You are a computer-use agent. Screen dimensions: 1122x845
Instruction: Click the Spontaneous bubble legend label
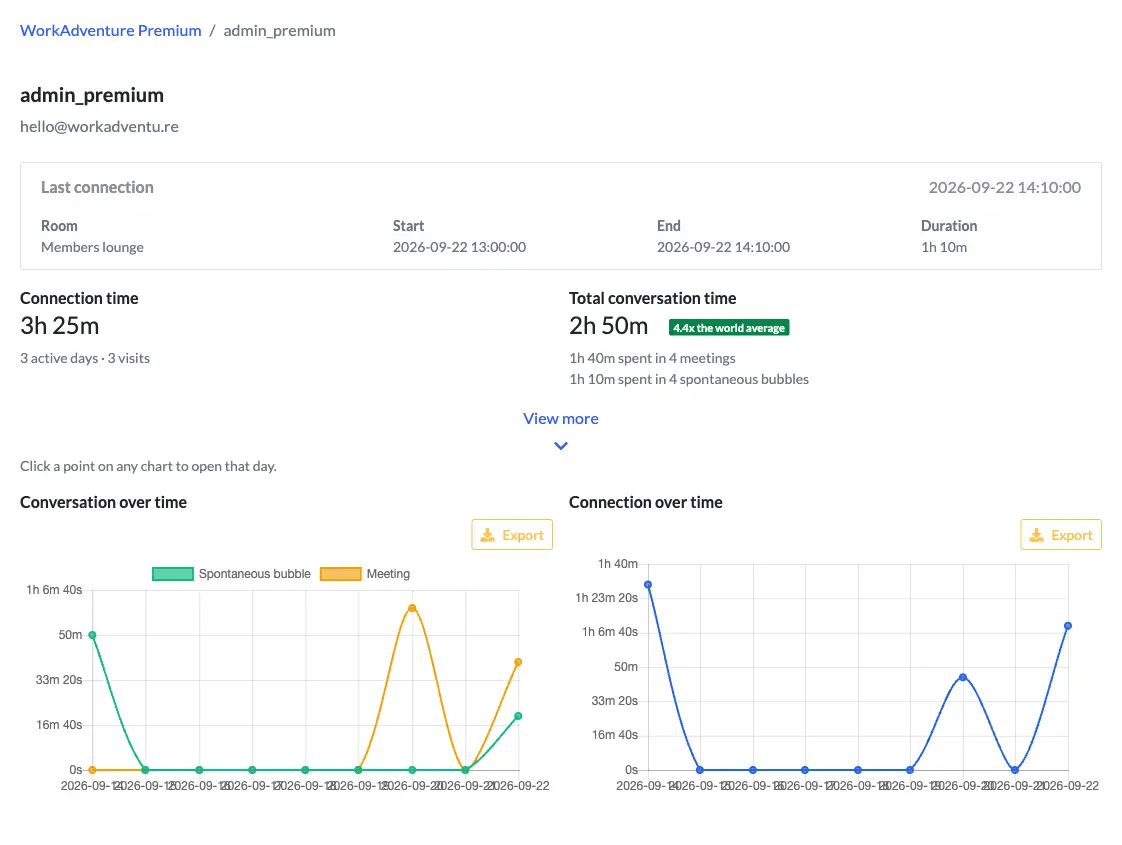pos(255,574)
